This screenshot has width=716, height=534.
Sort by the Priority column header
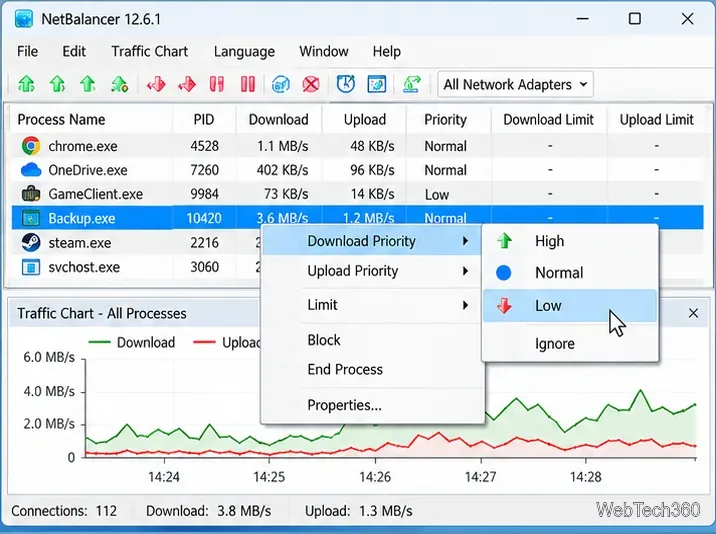(x=445, y=120)
